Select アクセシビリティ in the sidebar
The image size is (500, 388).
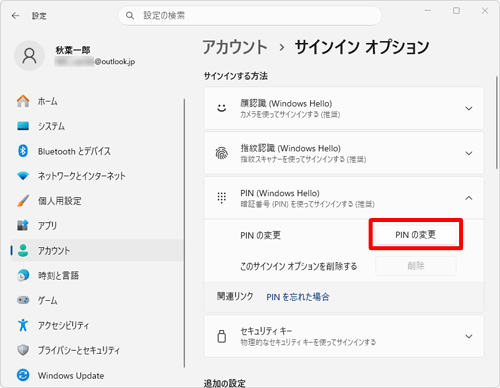[x=97, y=325]
